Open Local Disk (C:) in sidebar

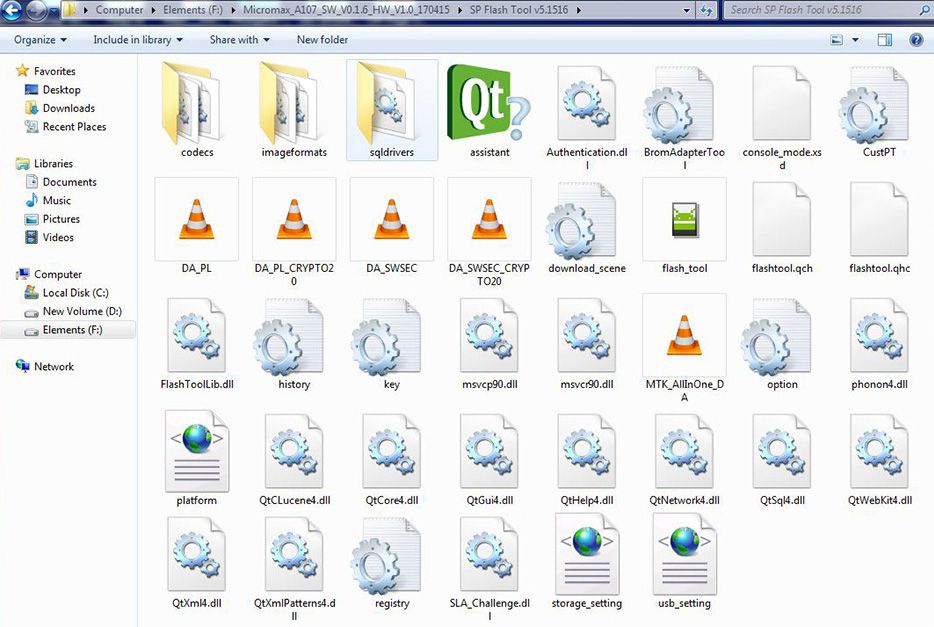[66, 292]
